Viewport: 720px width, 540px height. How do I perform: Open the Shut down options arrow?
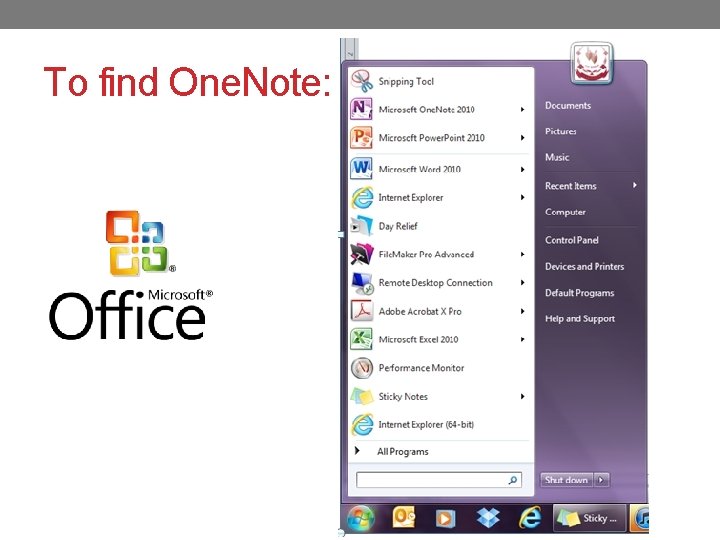(x=602, y=480)
